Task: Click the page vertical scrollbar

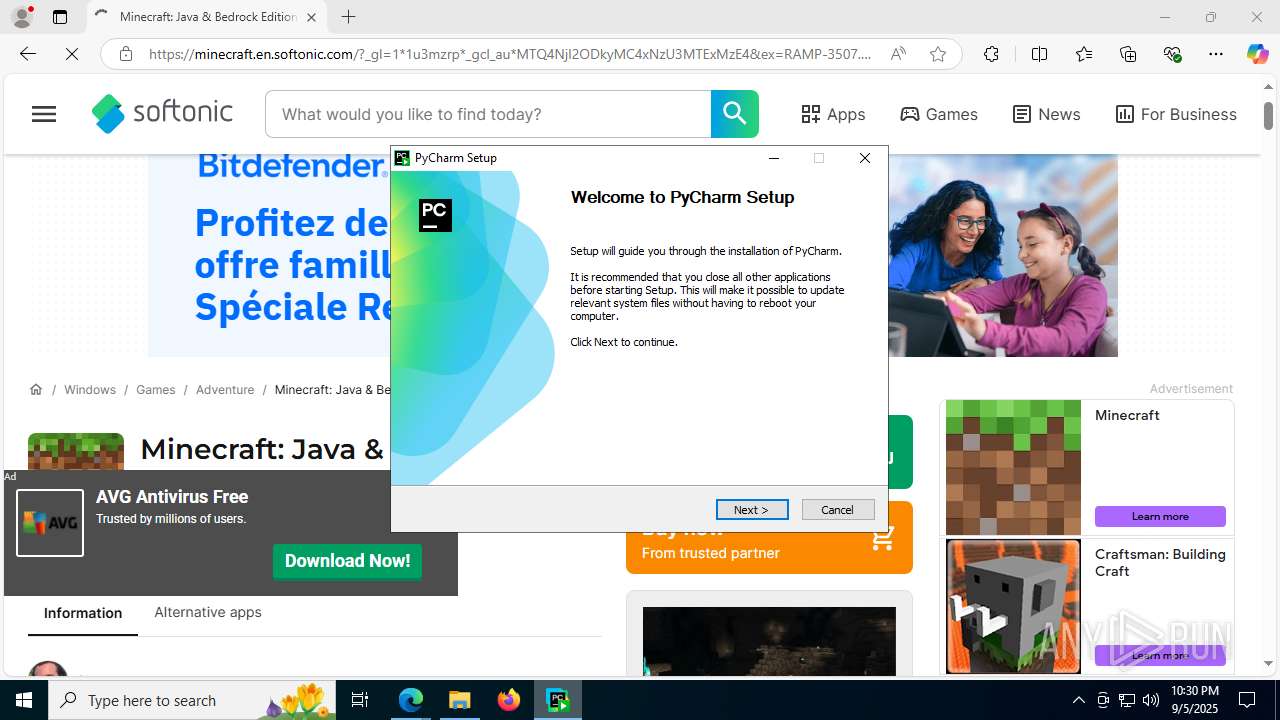Action: click(1268, 115)
